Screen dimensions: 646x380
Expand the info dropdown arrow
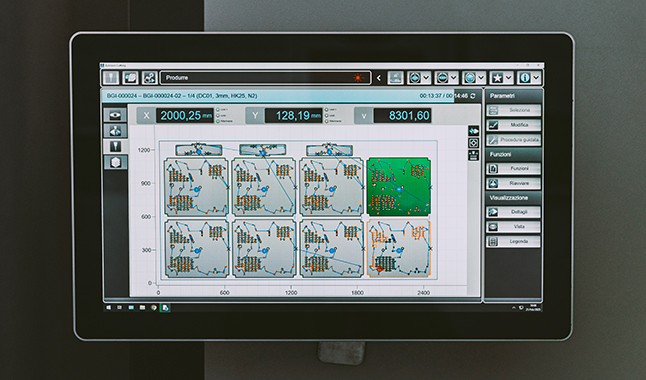tap(536, 77)
